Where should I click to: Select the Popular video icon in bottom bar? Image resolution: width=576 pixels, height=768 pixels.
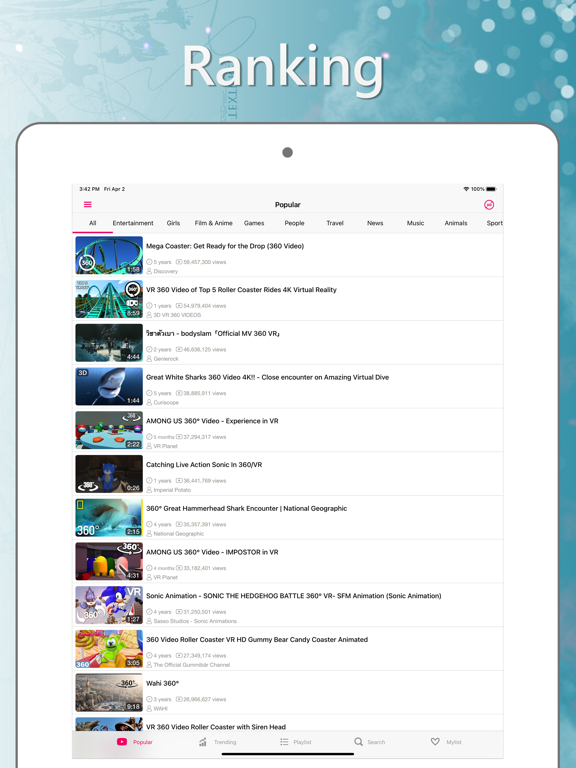(x=122, y=742)
